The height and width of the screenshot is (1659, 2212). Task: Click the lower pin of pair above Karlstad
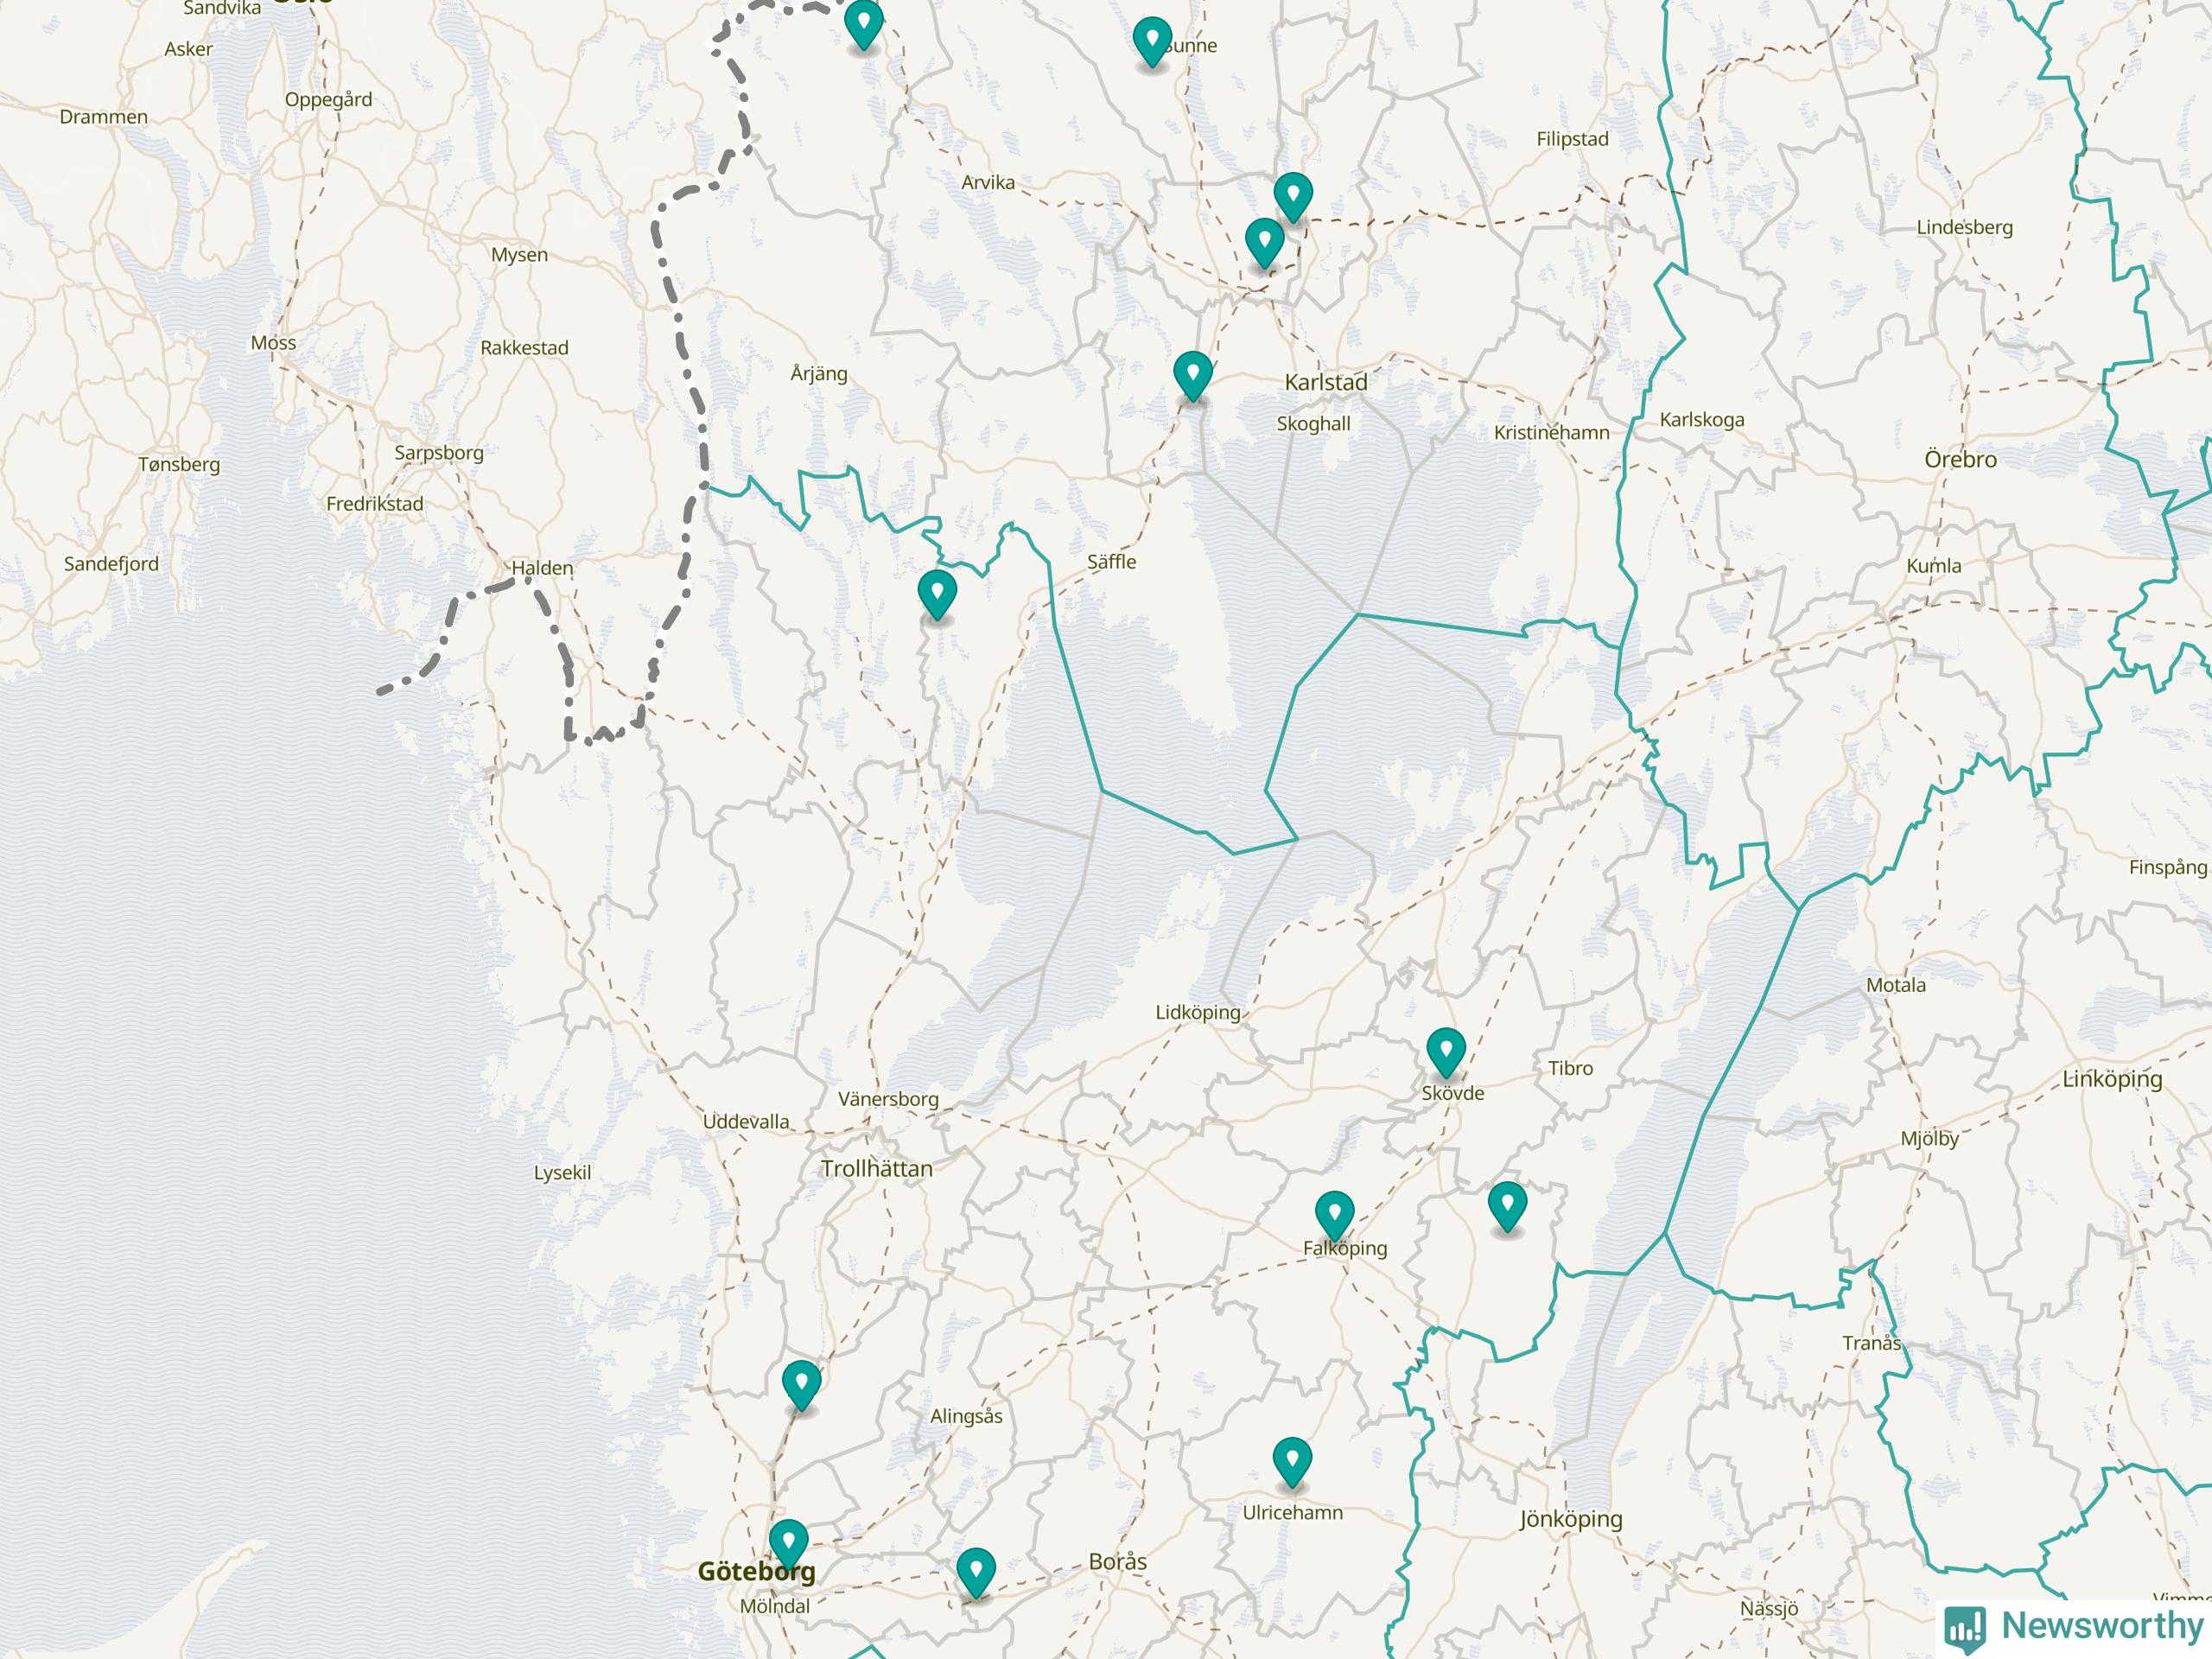tap(1264, 241)
